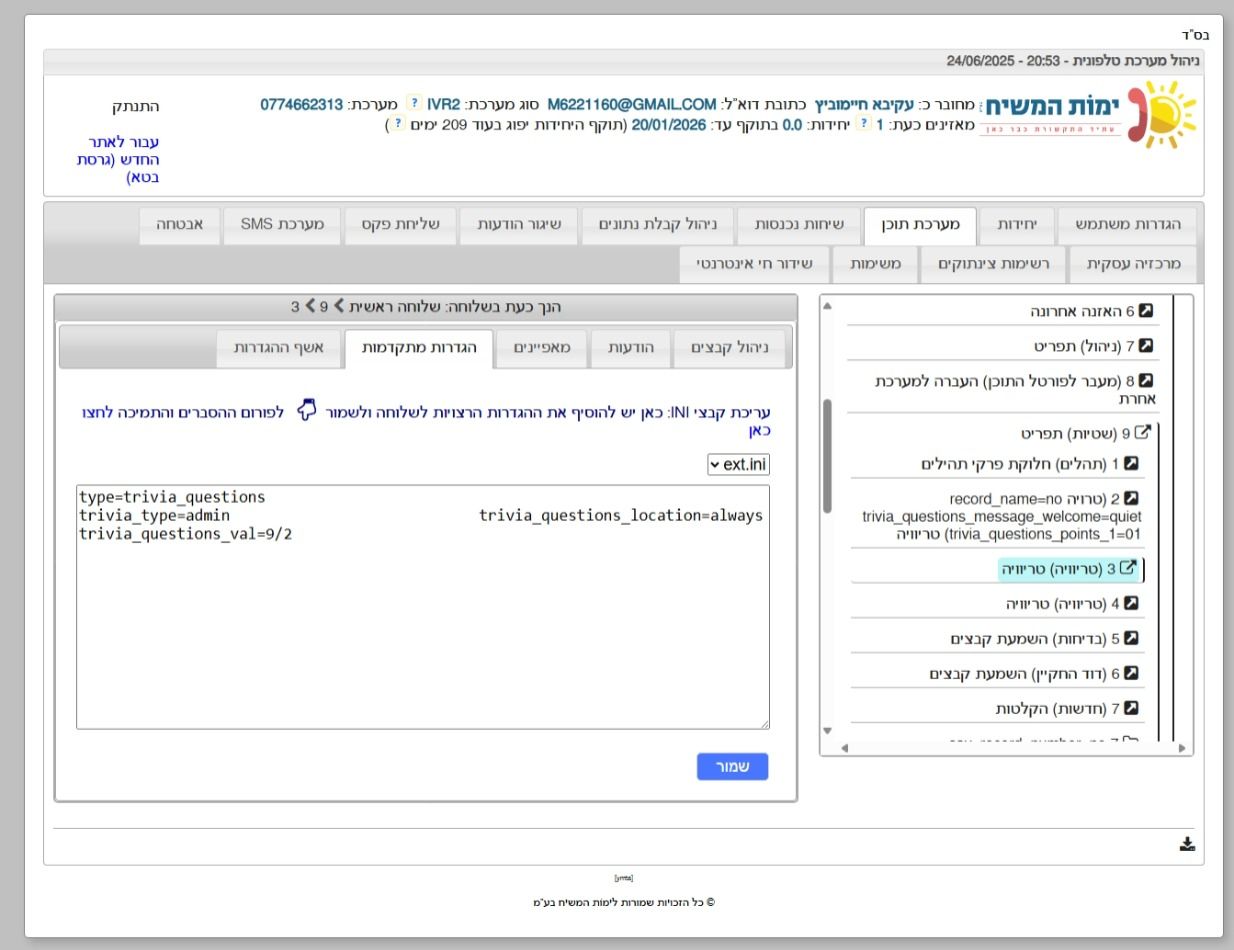Click breadcrumb chevron after שלוחה ראשית
The image size is (1234, 950).
338,306
